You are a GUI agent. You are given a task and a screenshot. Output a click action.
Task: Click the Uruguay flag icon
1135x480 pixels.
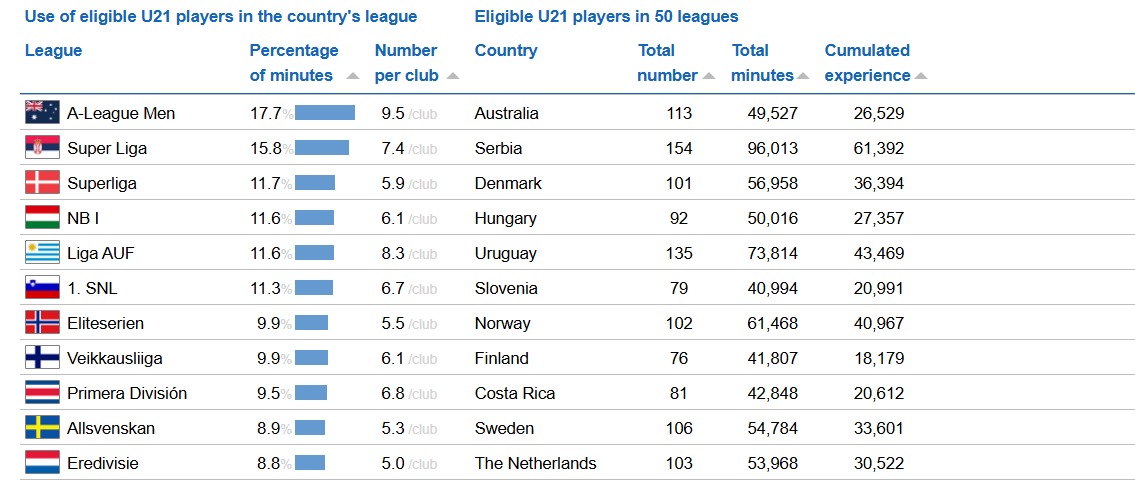(x=41, y=253)
